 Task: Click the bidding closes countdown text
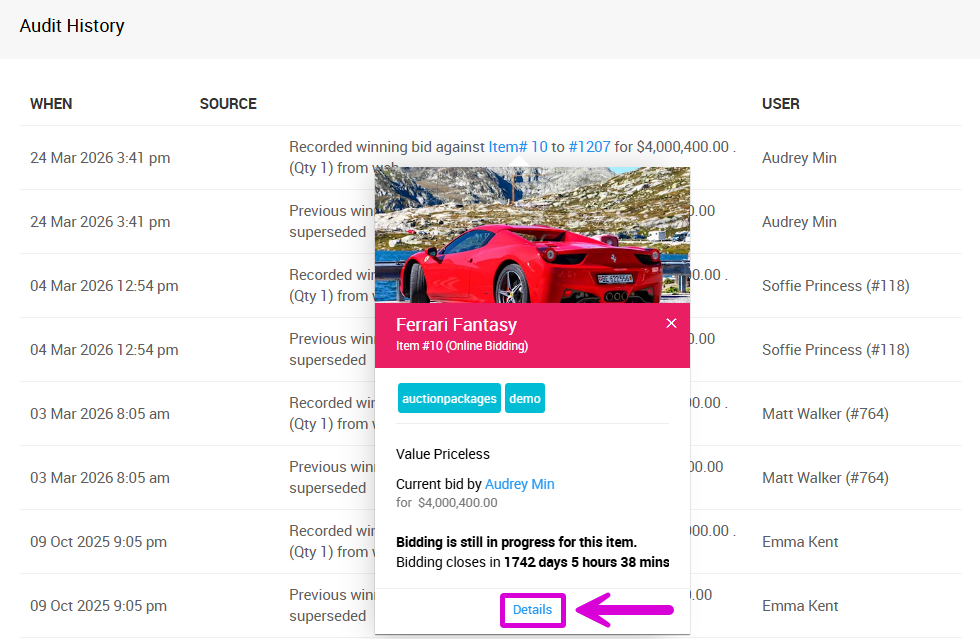pyautogui.click(x=532, y=562)
